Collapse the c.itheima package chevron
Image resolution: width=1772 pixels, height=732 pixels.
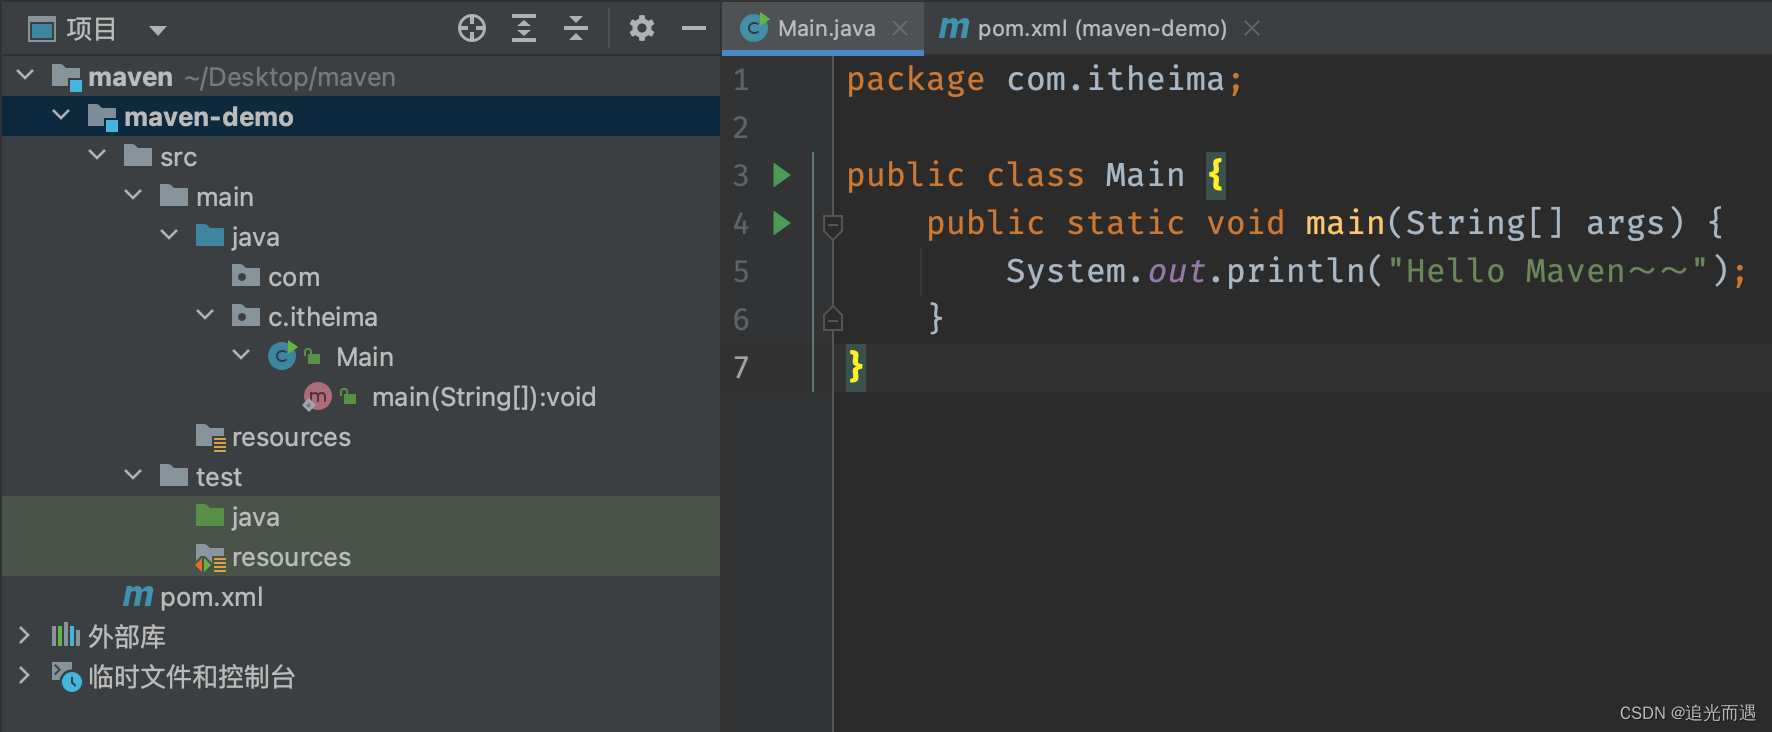point(206,315)
